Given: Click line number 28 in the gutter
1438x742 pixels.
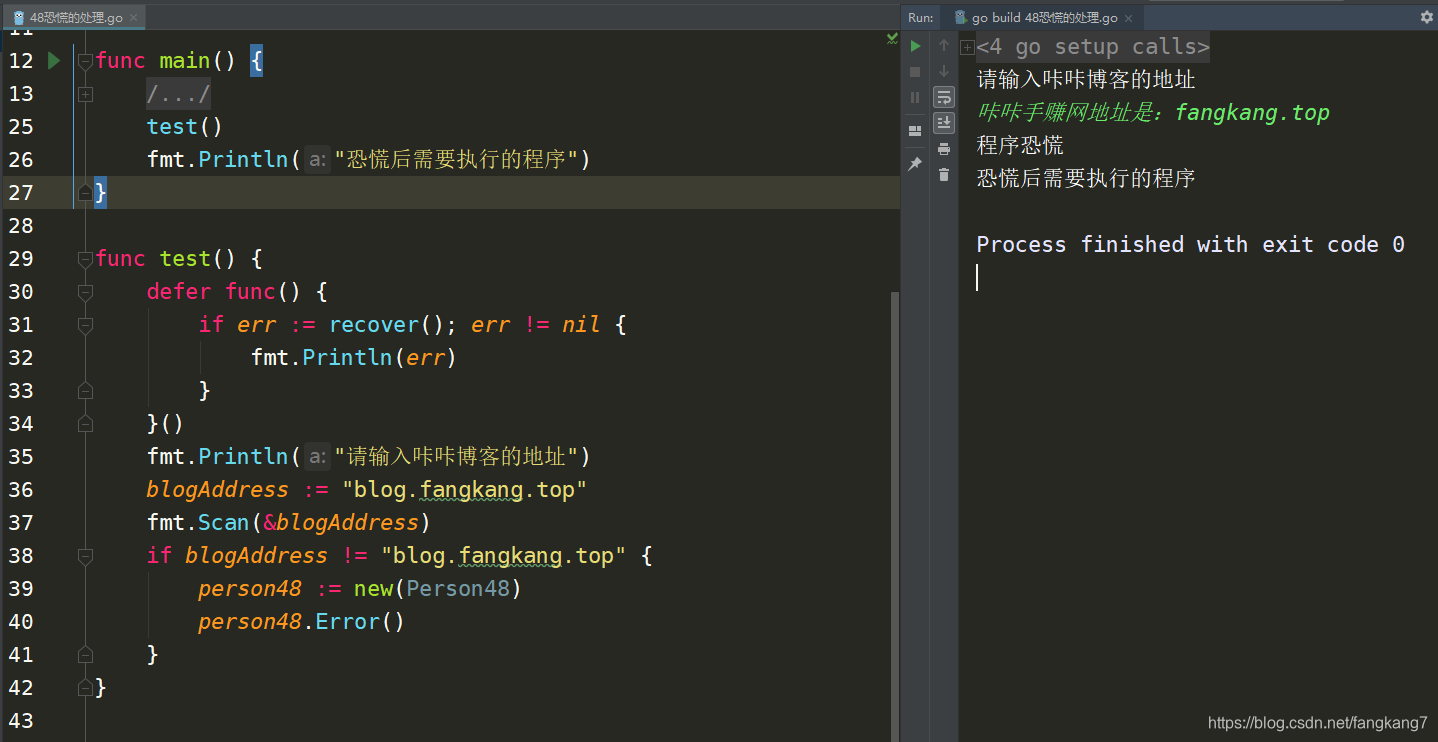Looking at the screenshot, I should click(21, 226).
